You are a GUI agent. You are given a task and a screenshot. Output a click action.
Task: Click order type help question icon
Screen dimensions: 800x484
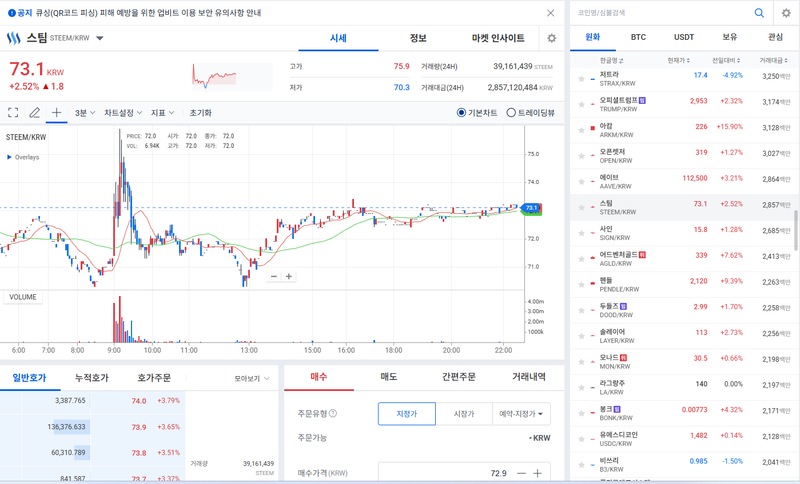(x=333, y=414)
